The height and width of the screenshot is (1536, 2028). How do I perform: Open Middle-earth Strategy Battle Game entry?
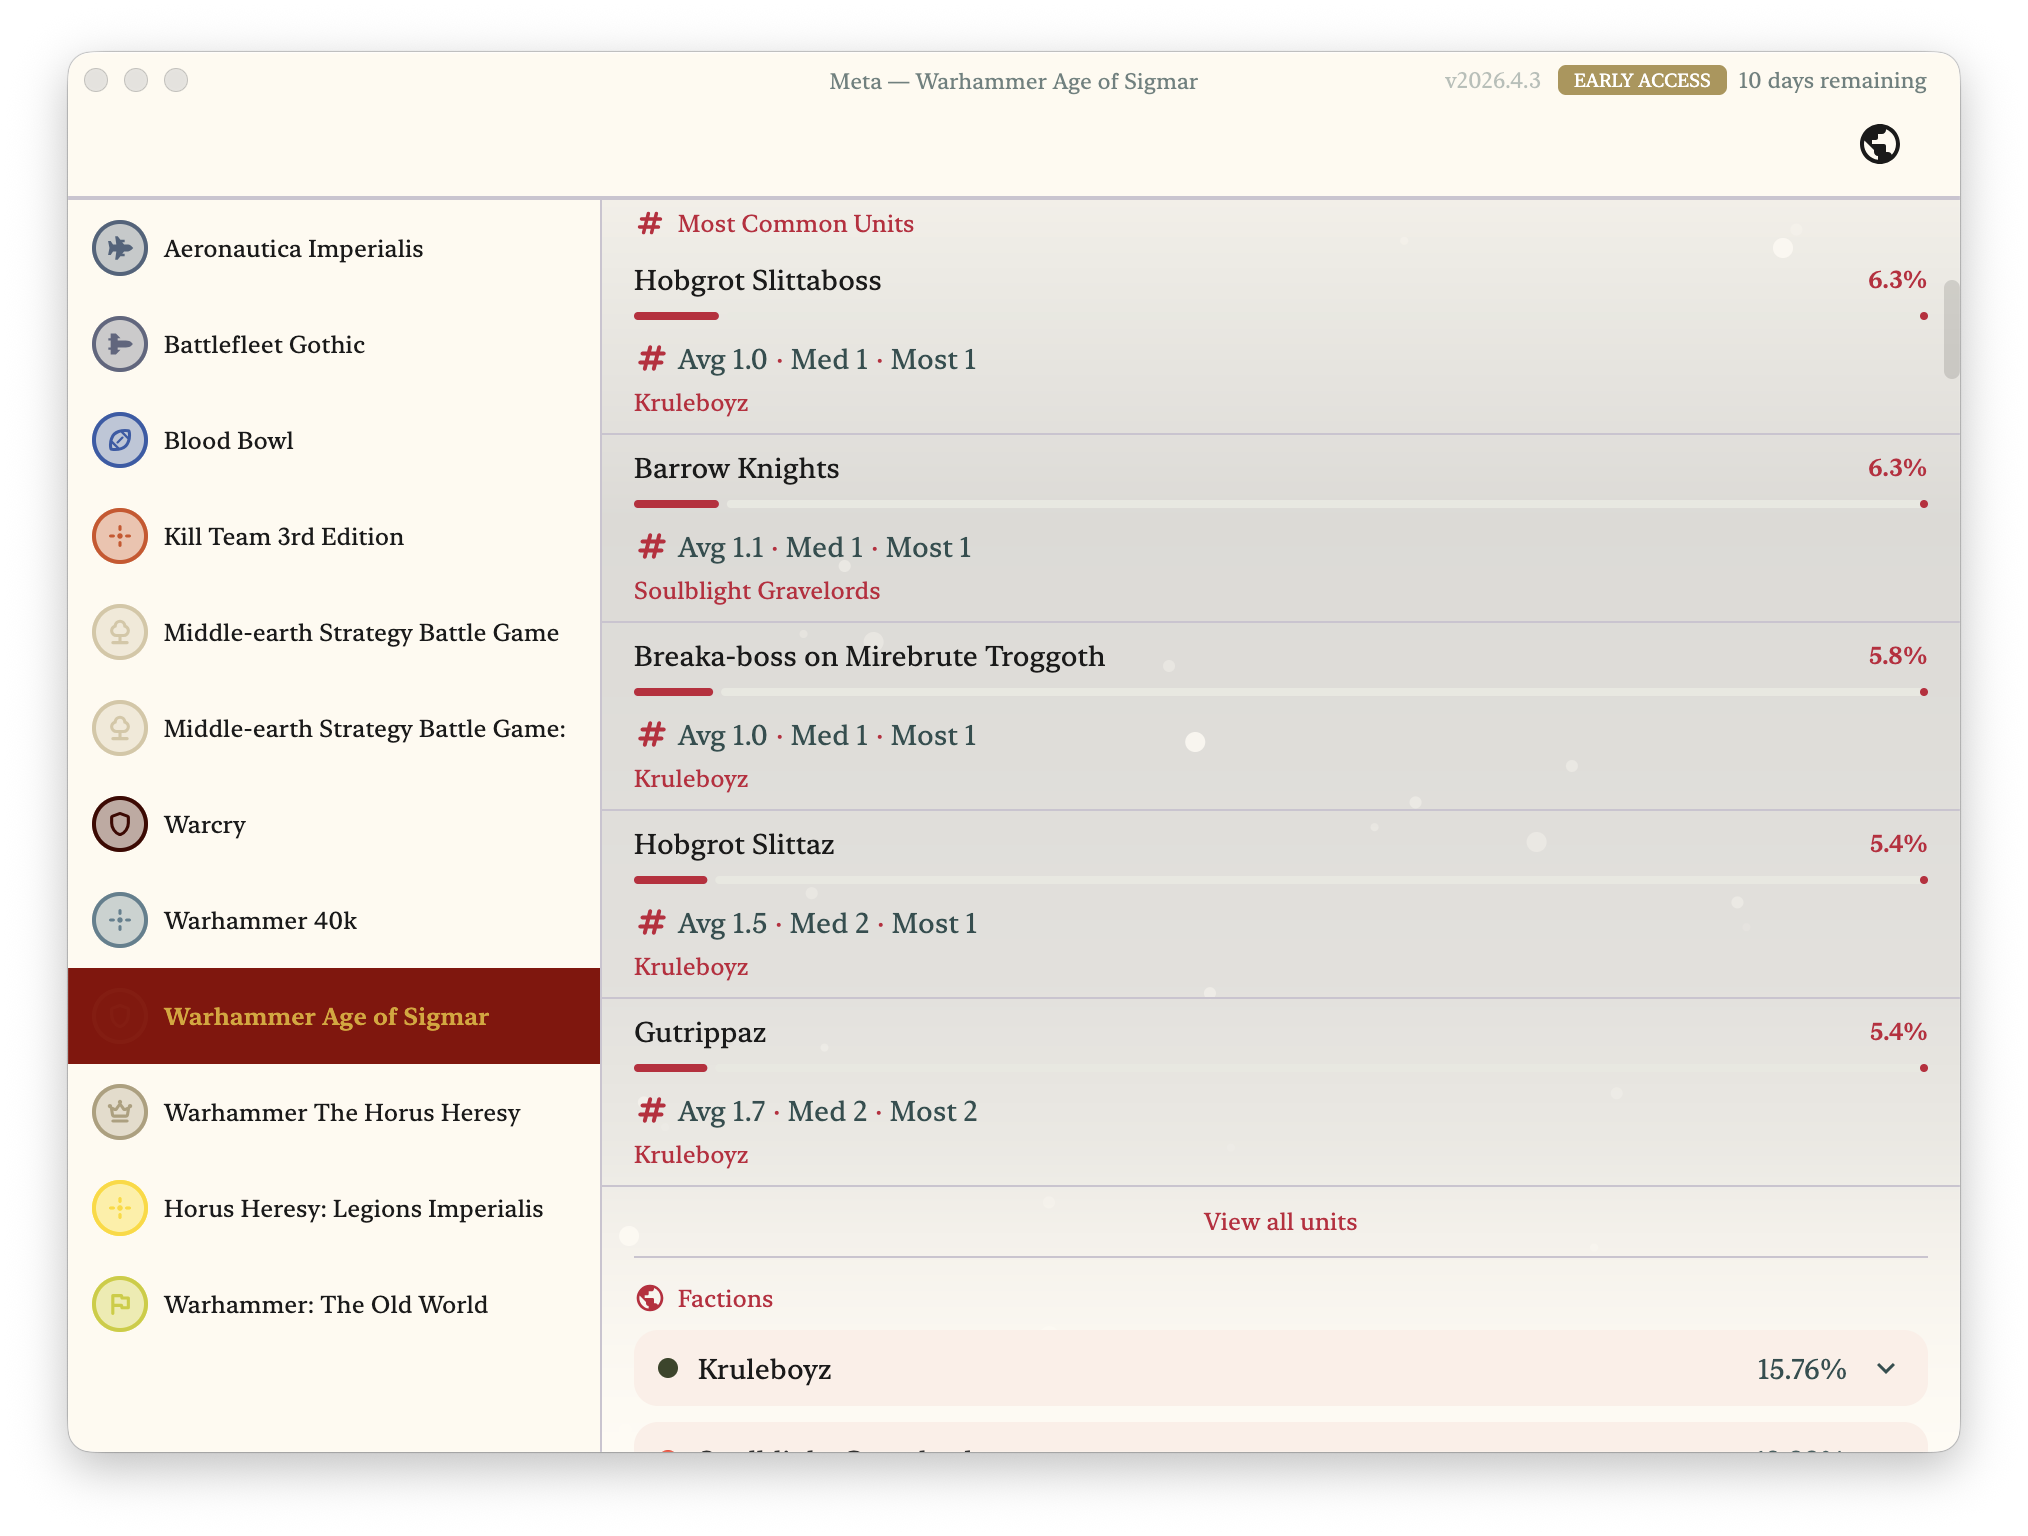360,633
